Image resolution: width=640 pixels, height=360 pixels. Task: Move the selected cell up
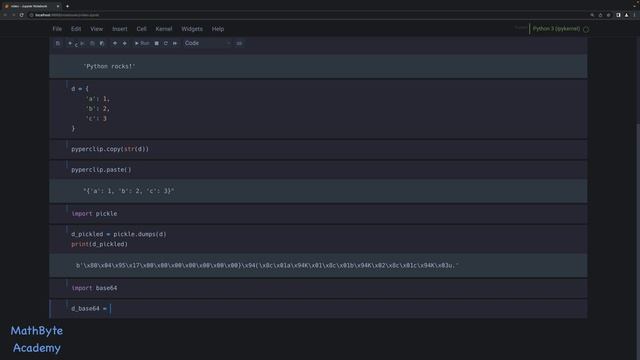[x=115, y=43]
